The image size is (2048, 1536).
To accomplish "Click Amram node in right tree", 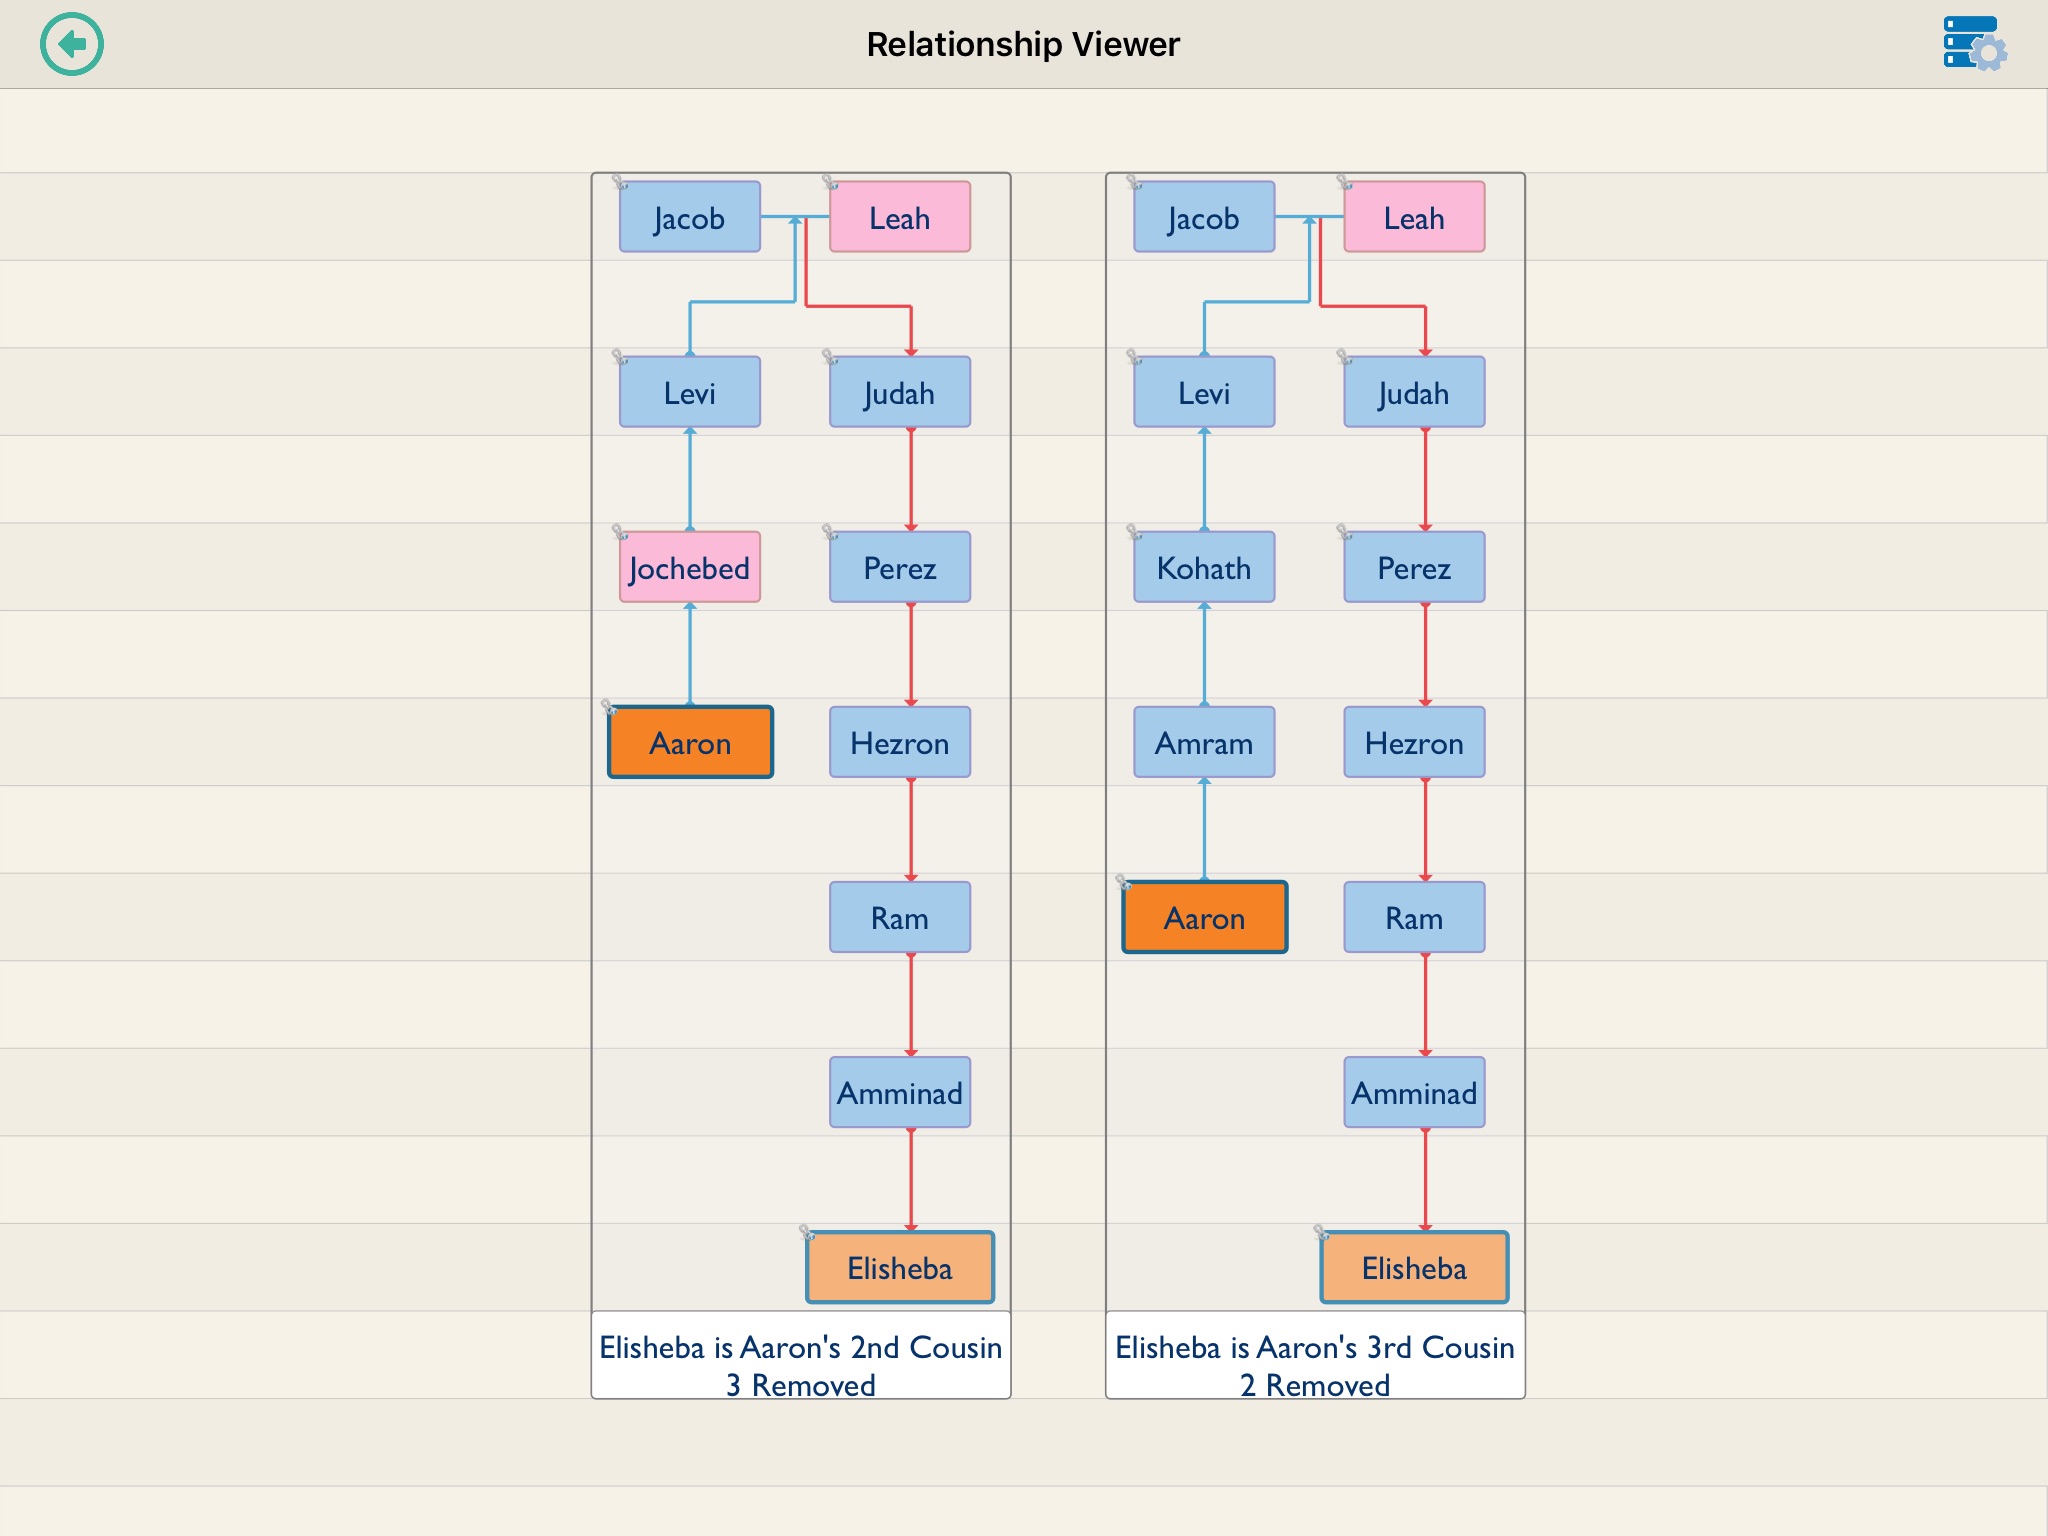I will coord(1208,741).
